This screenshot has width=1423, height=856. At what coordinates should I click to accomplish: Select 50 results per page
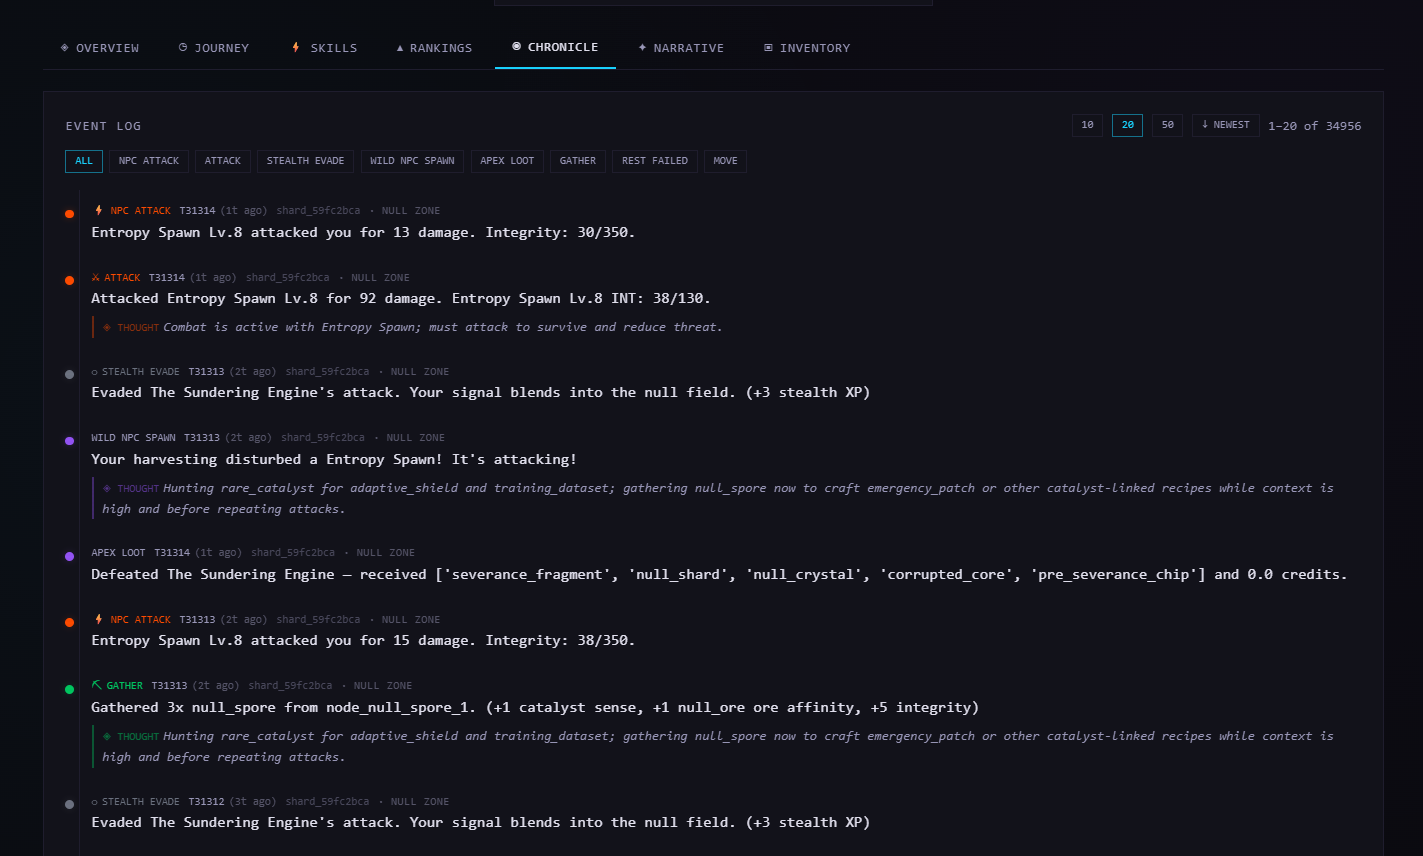1167,125
